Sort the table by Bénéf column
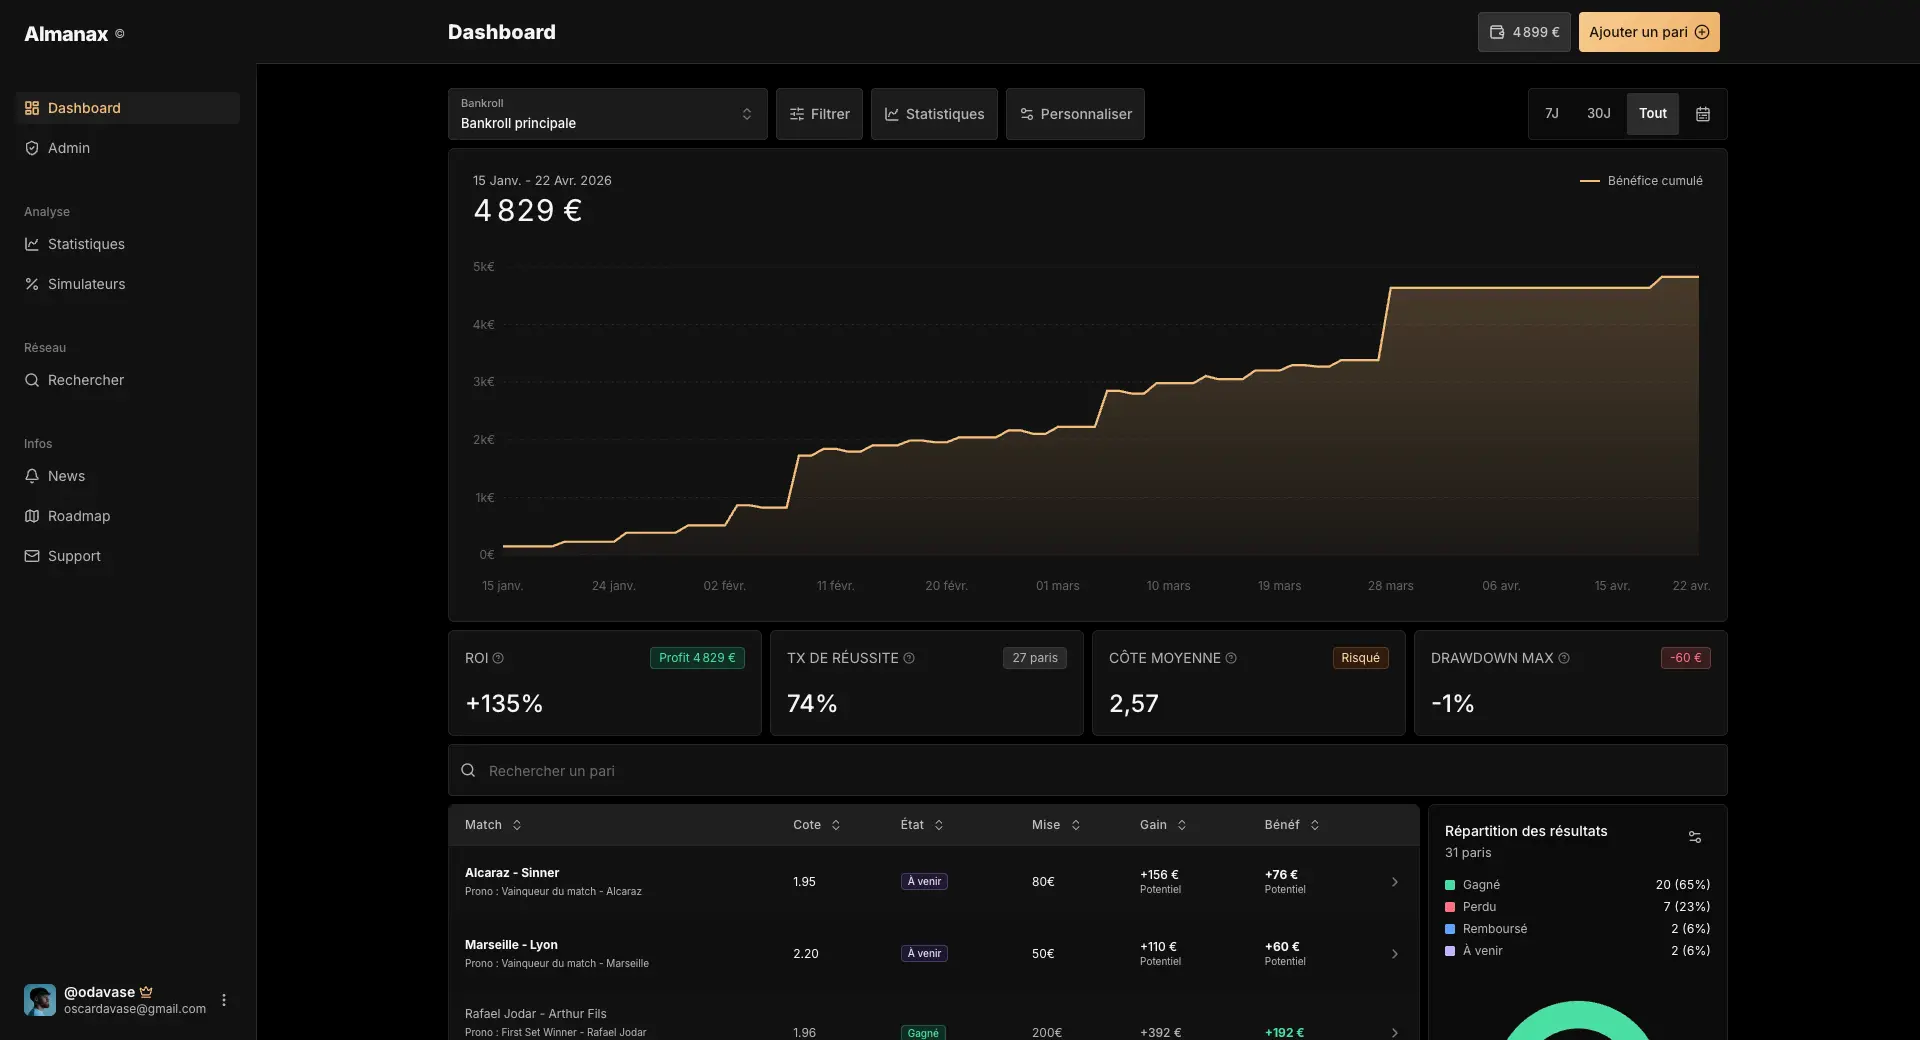 (x=1292, y=825)
